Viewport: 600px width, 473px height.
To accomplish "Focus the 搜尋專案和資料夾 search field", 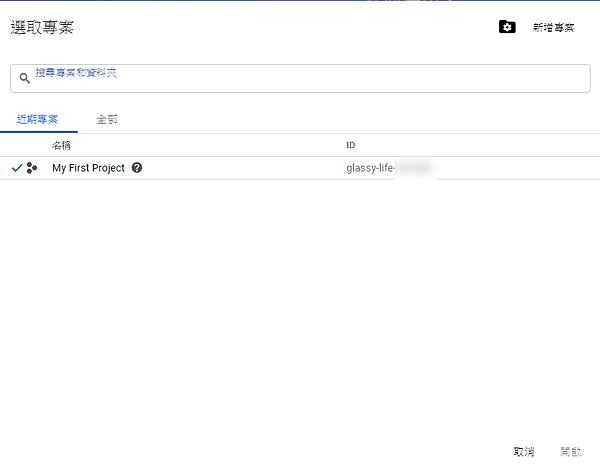I will [300, 78].
